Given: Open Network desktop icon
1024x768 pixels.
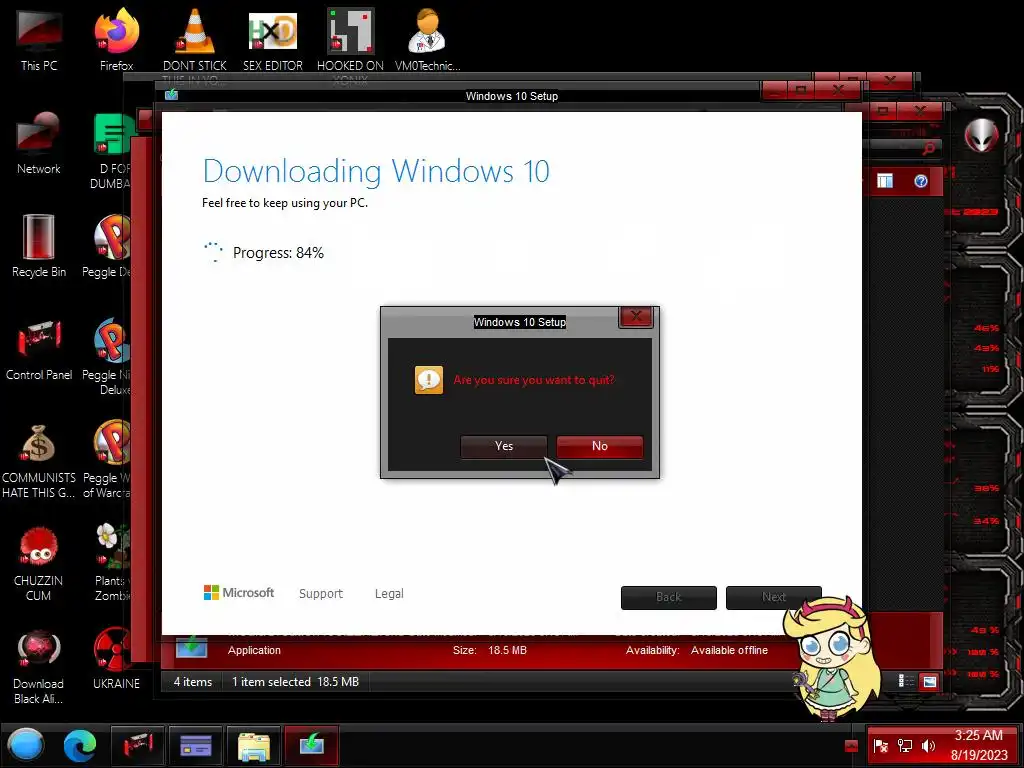Looking at the screenshot, I should pyautogui.click(x=39, y=142).
